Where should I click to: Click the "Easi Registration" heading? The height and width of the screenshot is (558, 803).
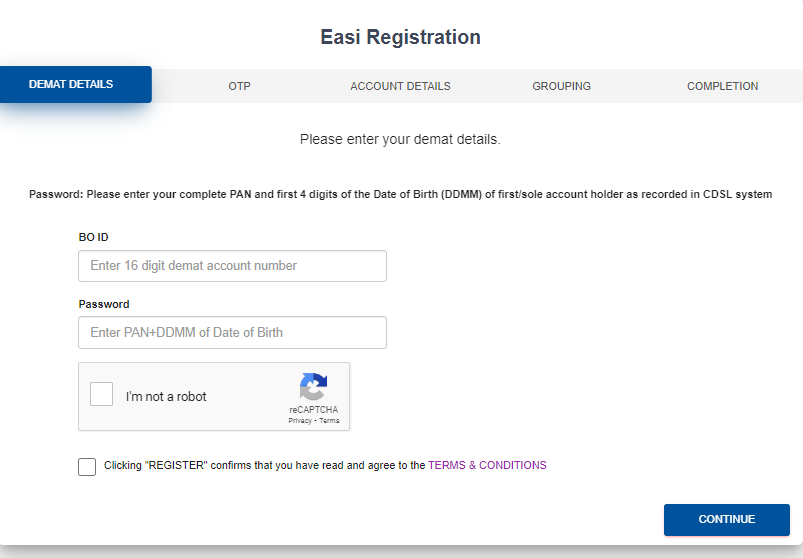pos(400,38)
